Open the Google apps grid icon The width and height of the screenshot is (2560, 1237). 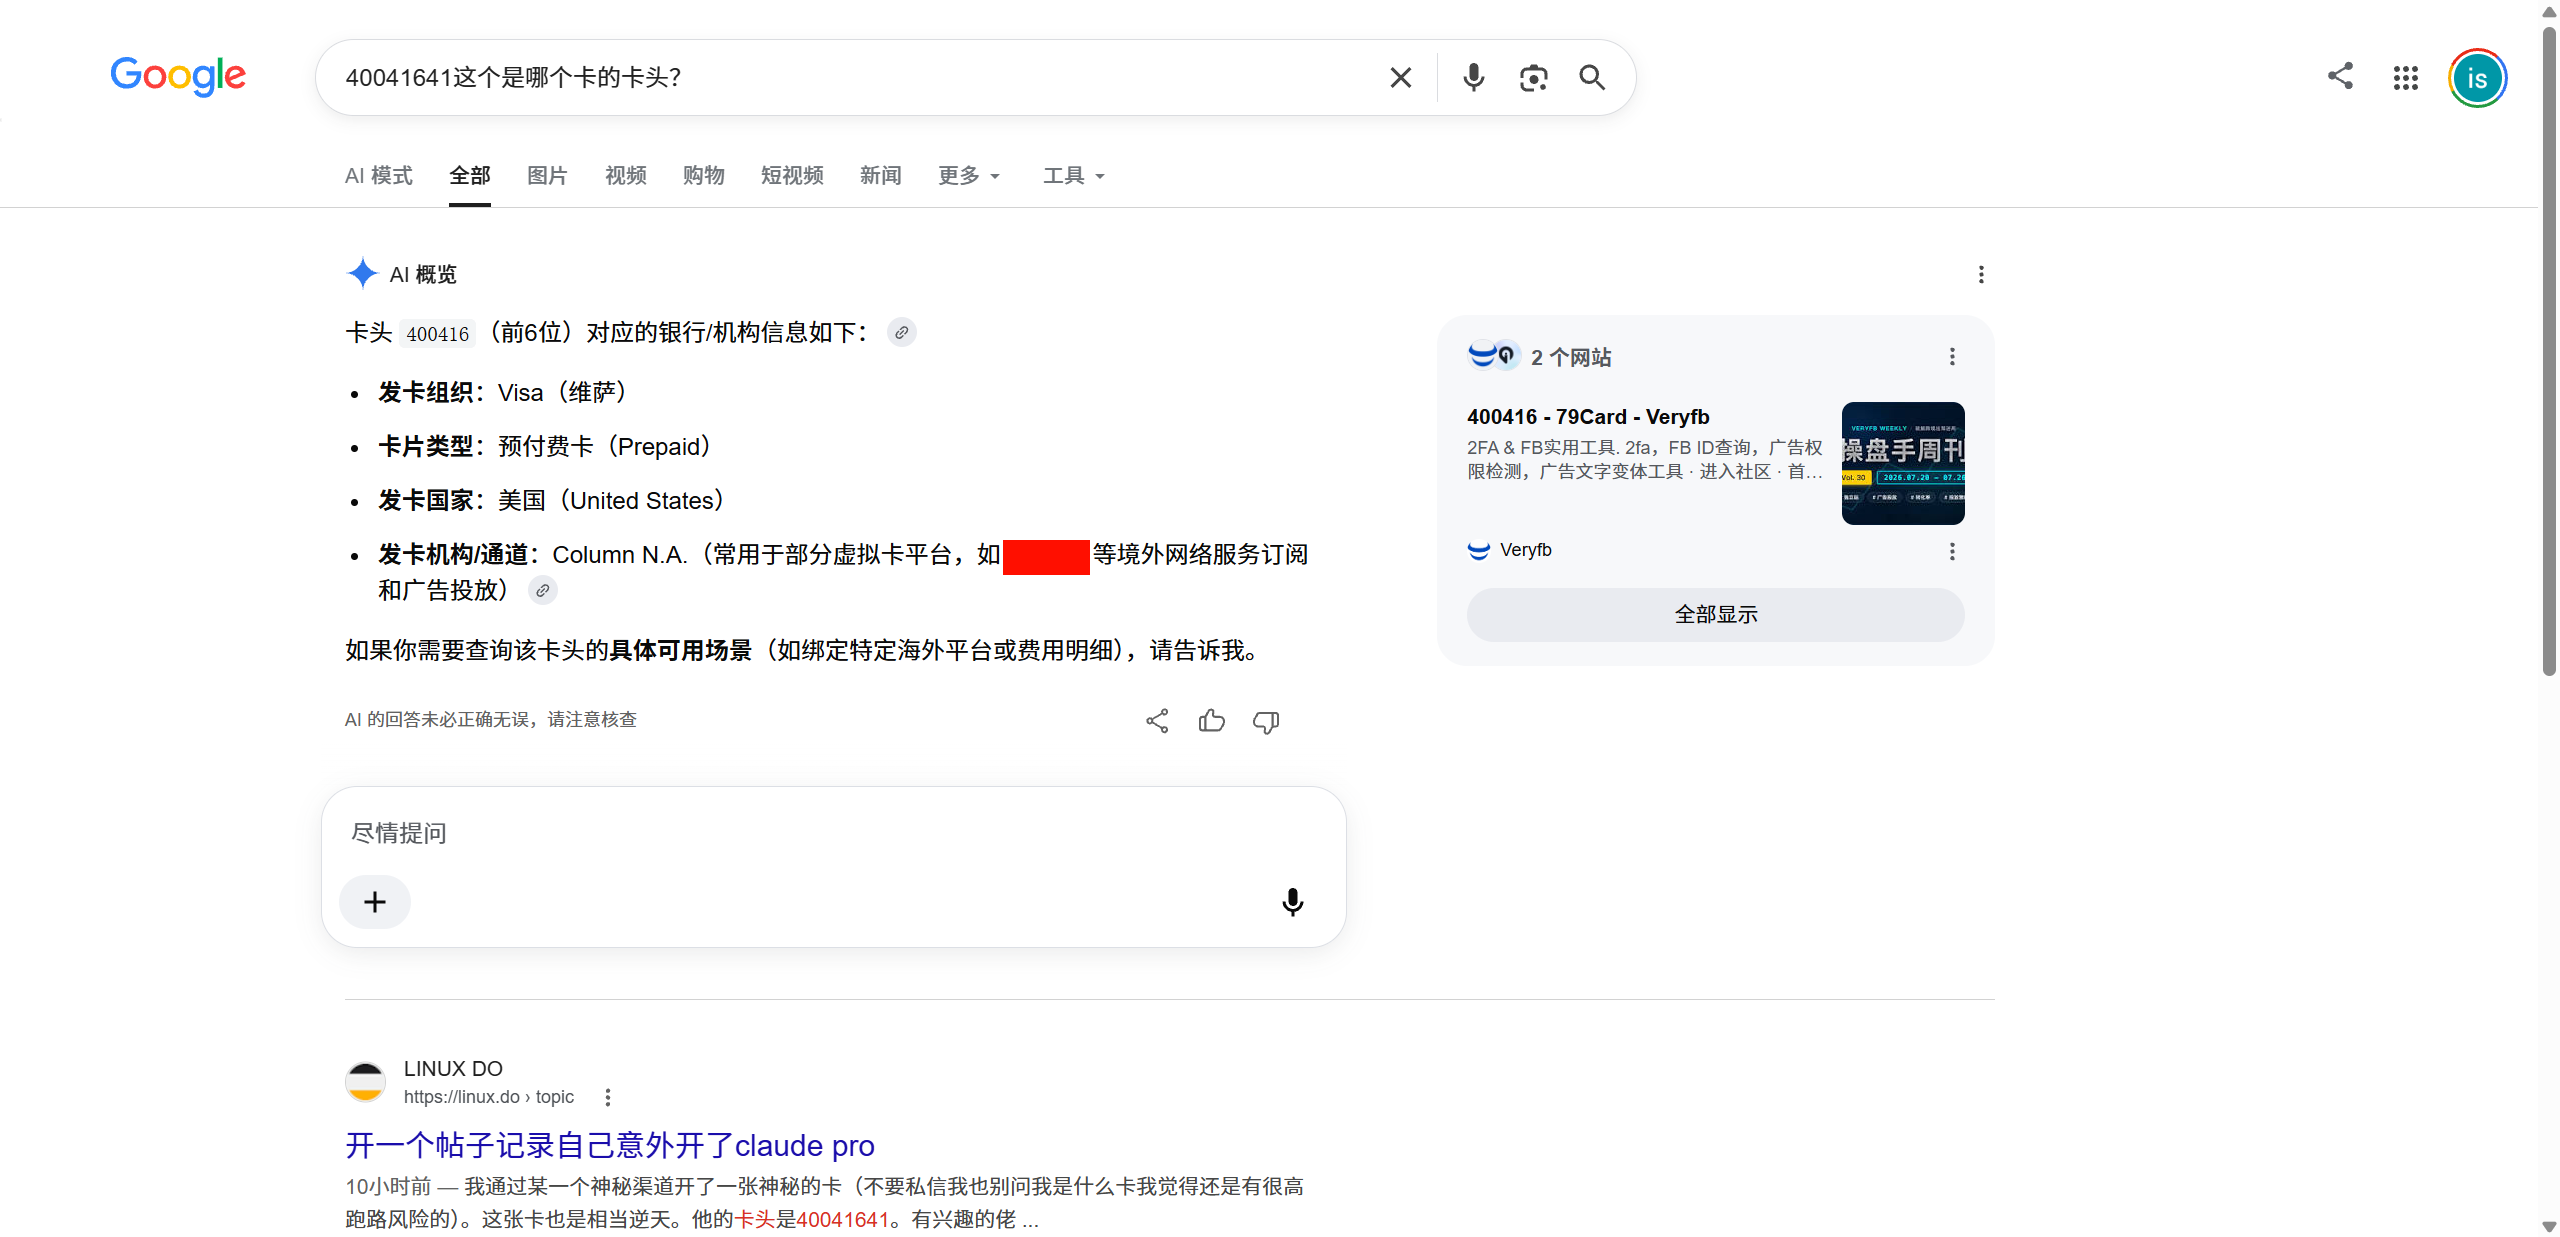coord(2406,78)
